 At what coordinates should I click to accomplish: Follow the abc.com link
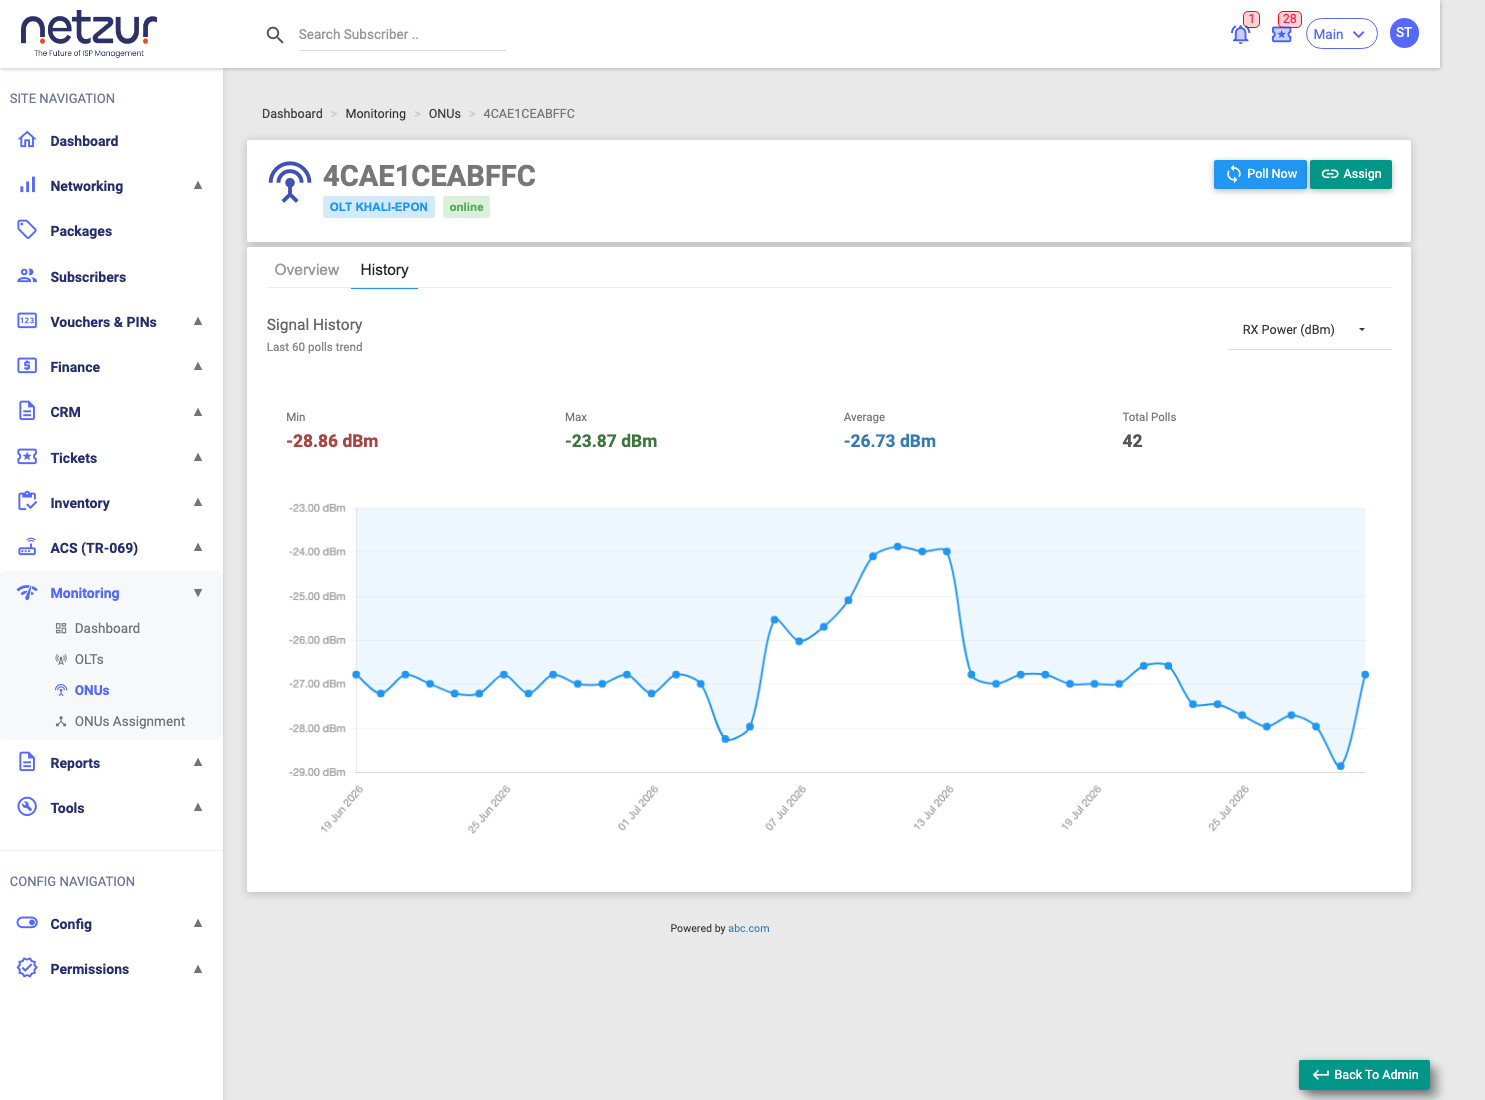pyautogui.click(x=749, y=928)
